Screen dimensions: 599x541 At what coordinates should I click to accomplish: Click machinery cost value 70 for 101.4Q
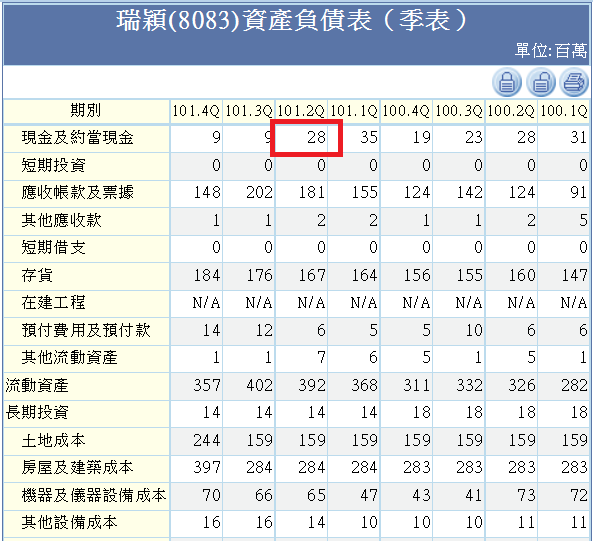tap(212, 495)
